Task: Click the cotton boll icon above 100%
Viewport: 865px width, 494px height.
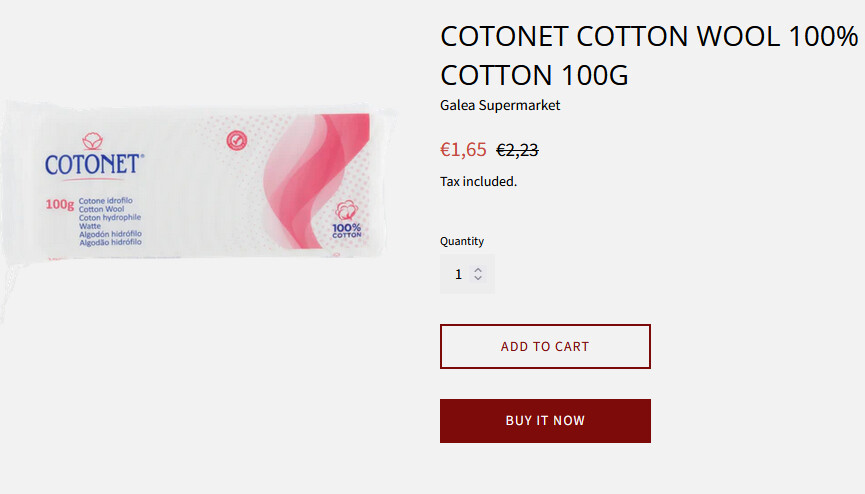Action: (x=347, y=210)
